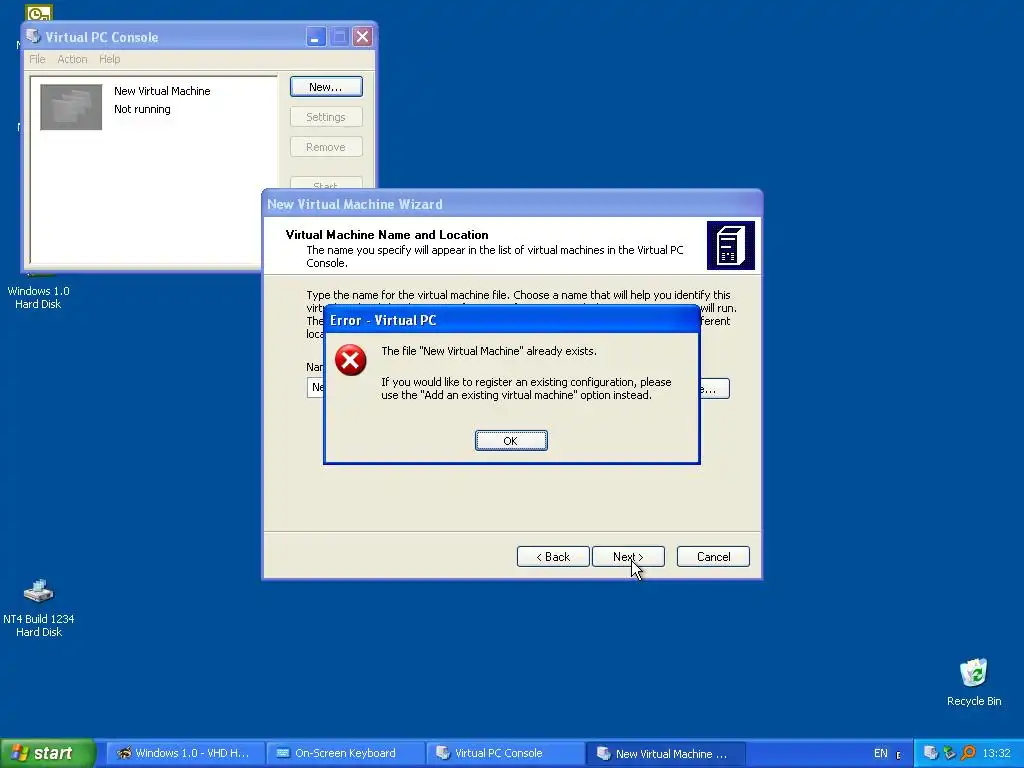Open the Help menu in Virtual PC Console

pyautogui.click(x=110, y=59)
